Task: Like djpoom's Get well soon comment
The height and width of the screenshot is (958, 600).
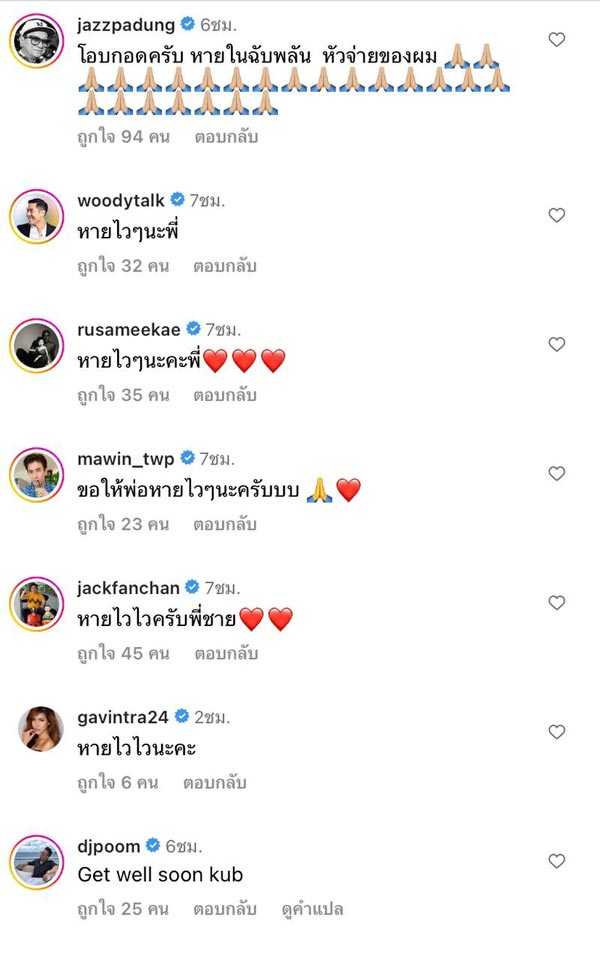Action: (x=557, y=861)
